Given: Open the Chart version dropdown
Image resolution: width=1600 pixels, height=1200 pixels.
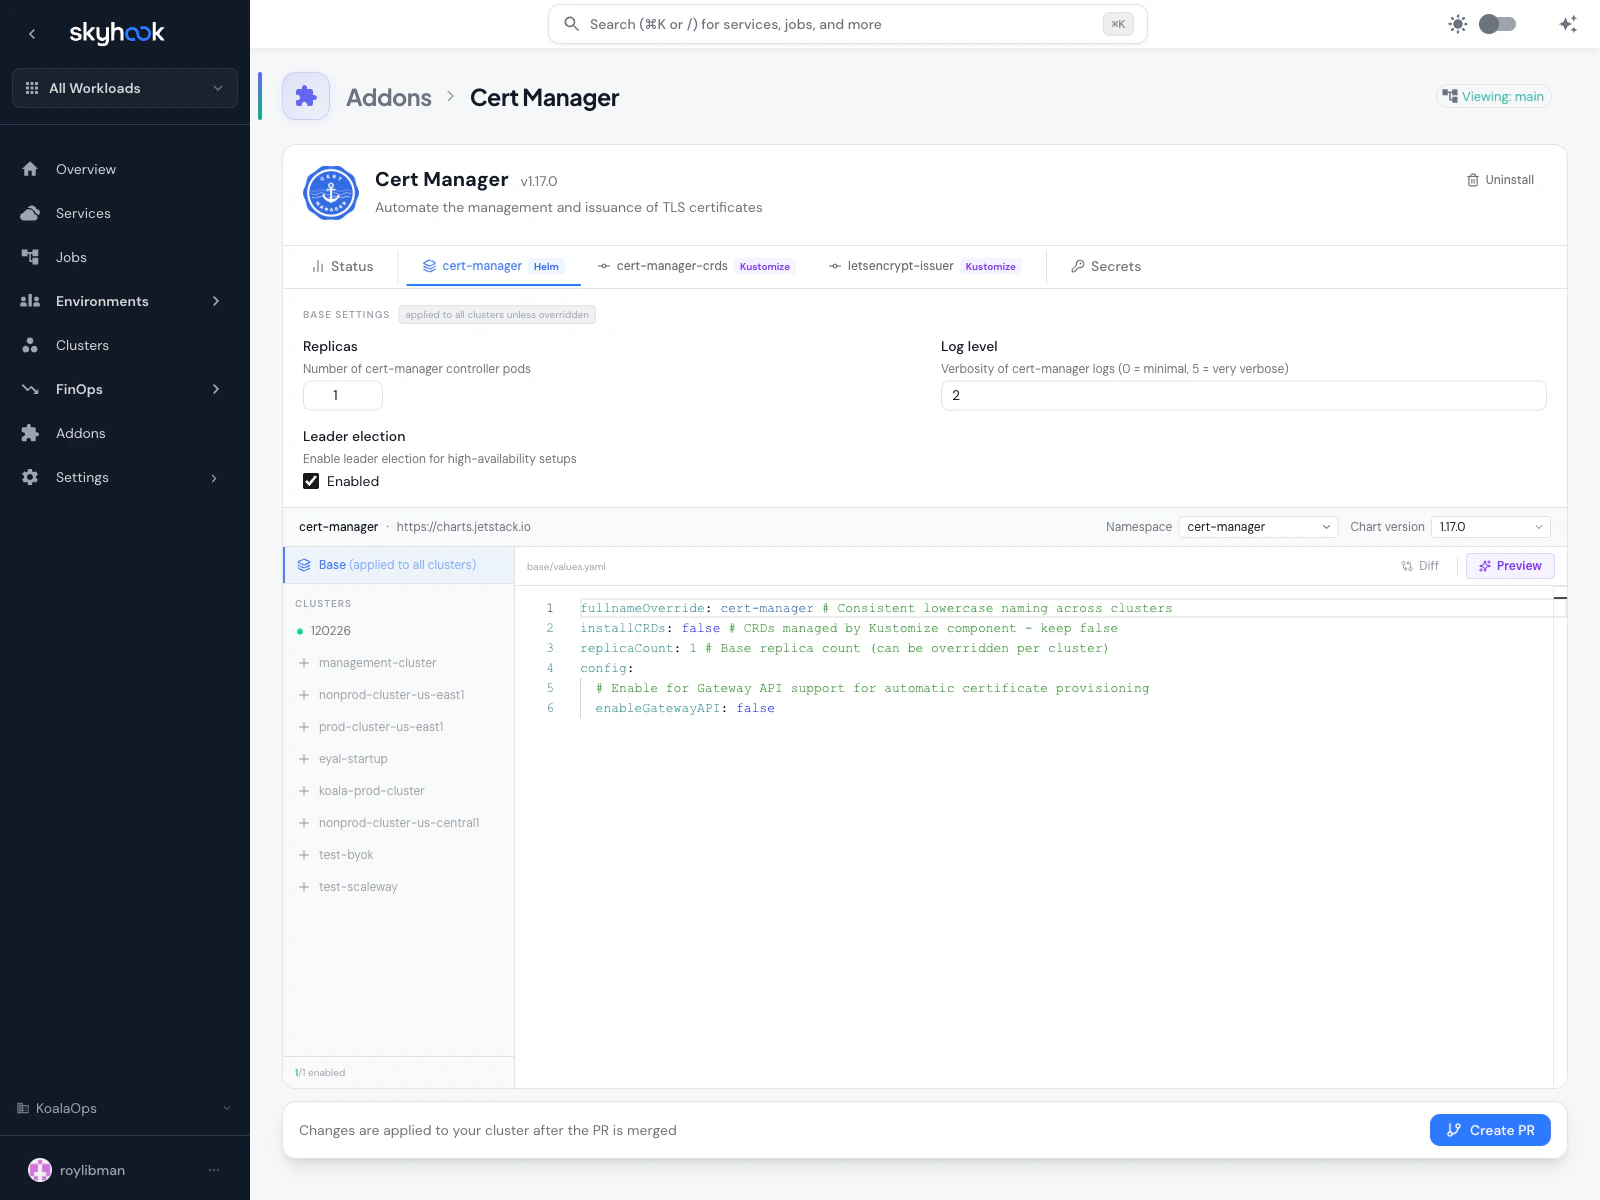Looking at the screenshot, I should pyautogui.click(x=1490, y=526).
